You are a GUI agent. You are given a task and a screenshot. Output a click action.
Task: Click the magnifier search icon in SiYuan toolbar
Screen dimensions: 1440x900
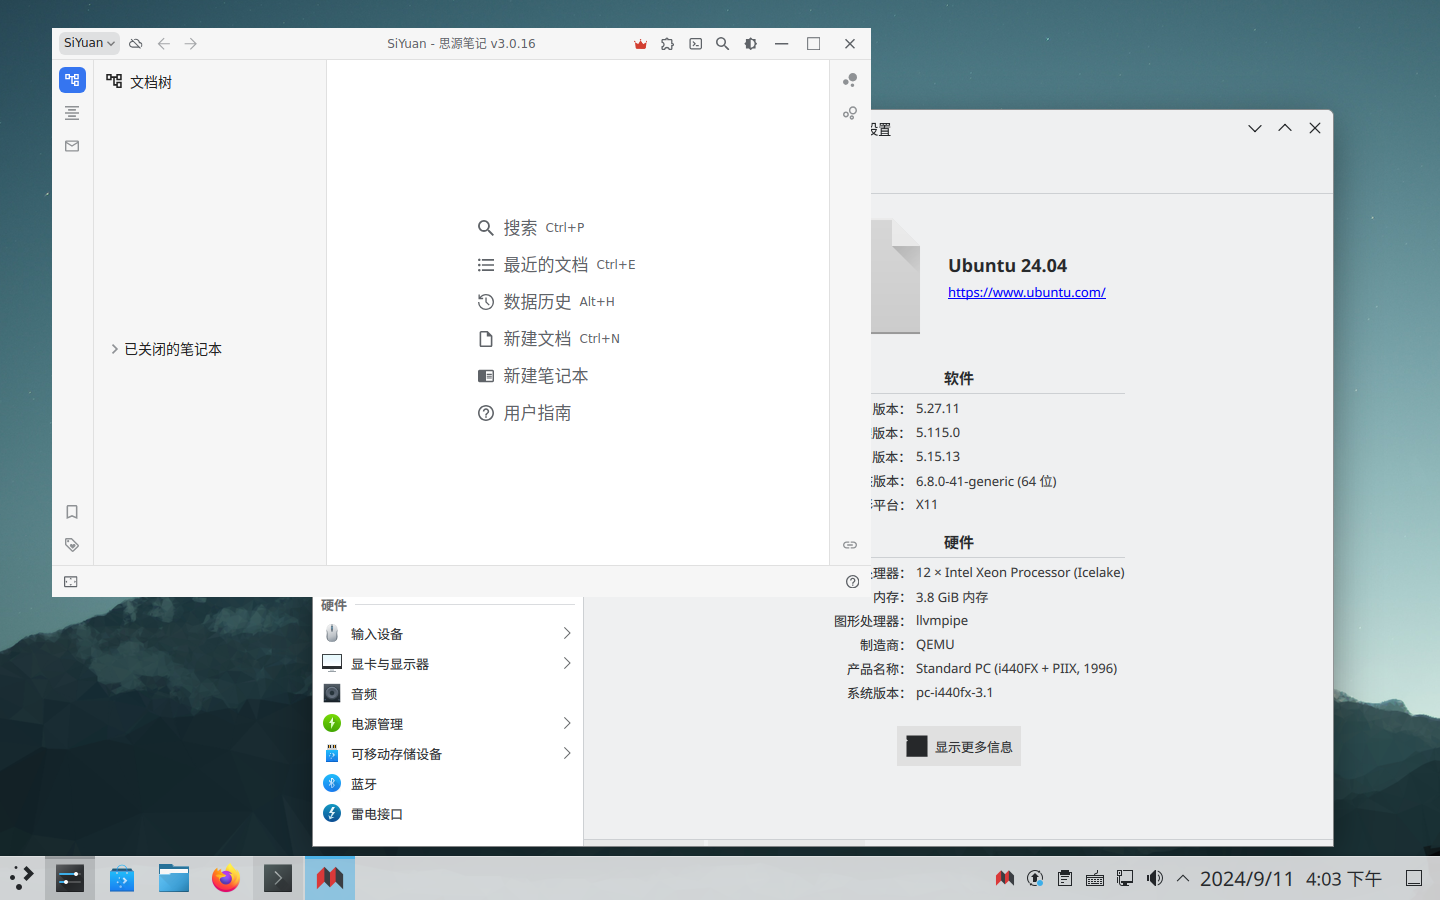point(723,44)
